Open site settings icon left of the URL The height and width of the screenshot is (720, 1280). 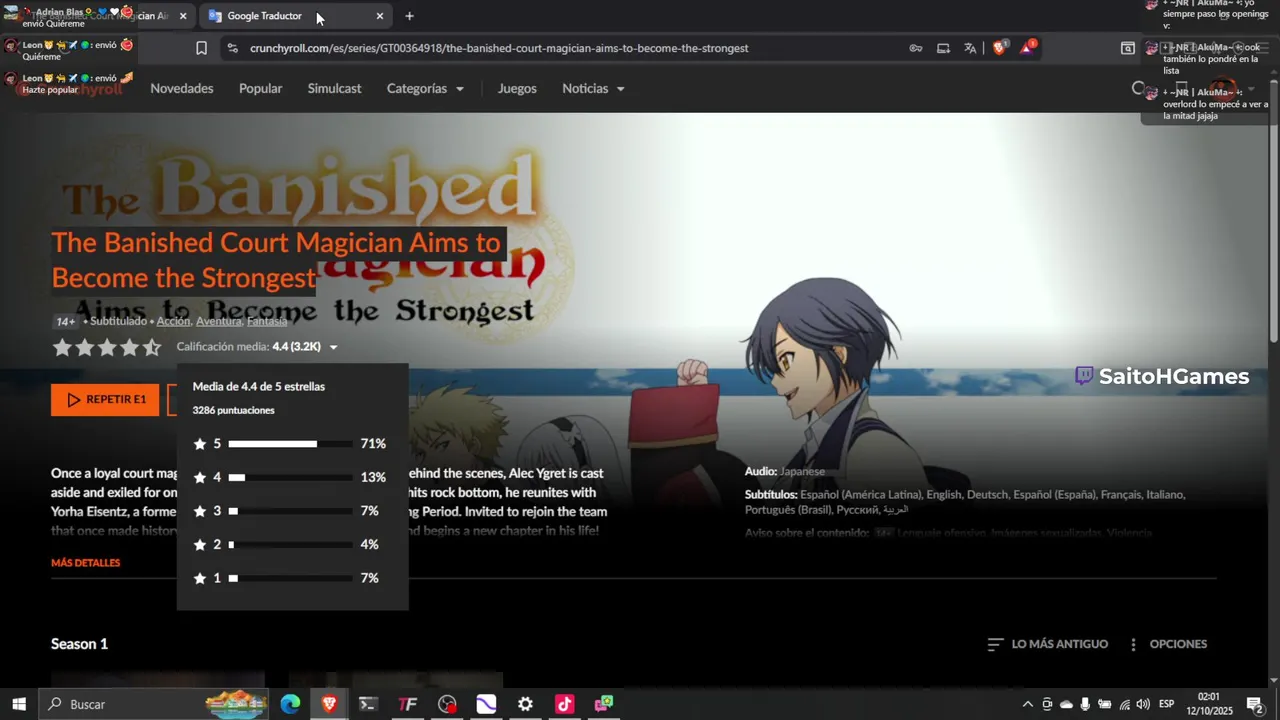tap(232, 48)
